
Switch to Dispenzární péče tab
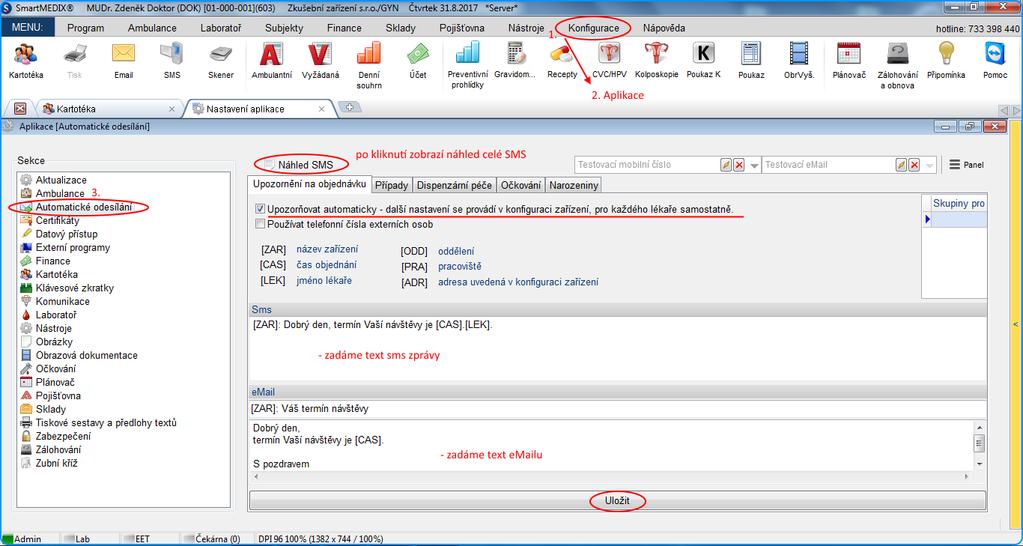pyautogui.click(x=455, y=185)
